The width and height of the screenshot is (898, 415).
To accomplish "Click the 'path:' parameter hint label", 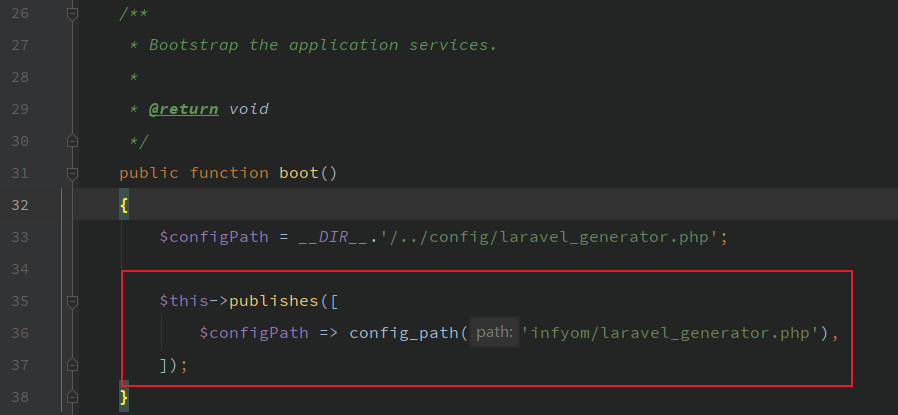I will 494,333.
